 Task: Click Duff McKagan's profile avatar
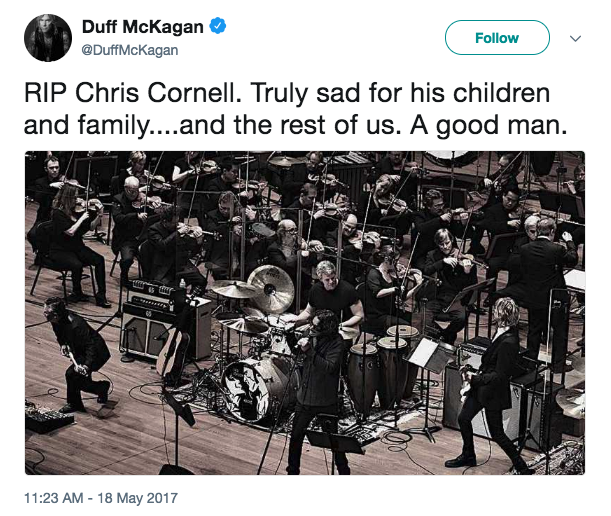coord(48,39)
